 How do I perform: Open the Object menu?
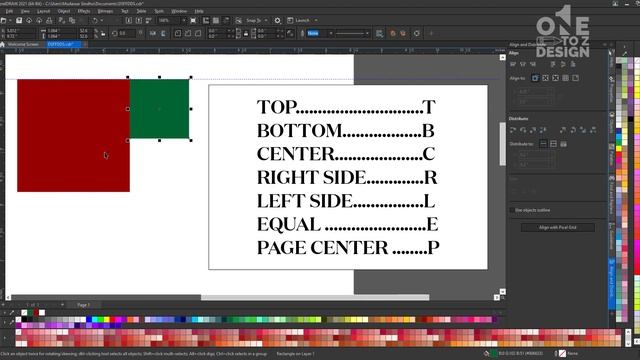pos(64,11)
